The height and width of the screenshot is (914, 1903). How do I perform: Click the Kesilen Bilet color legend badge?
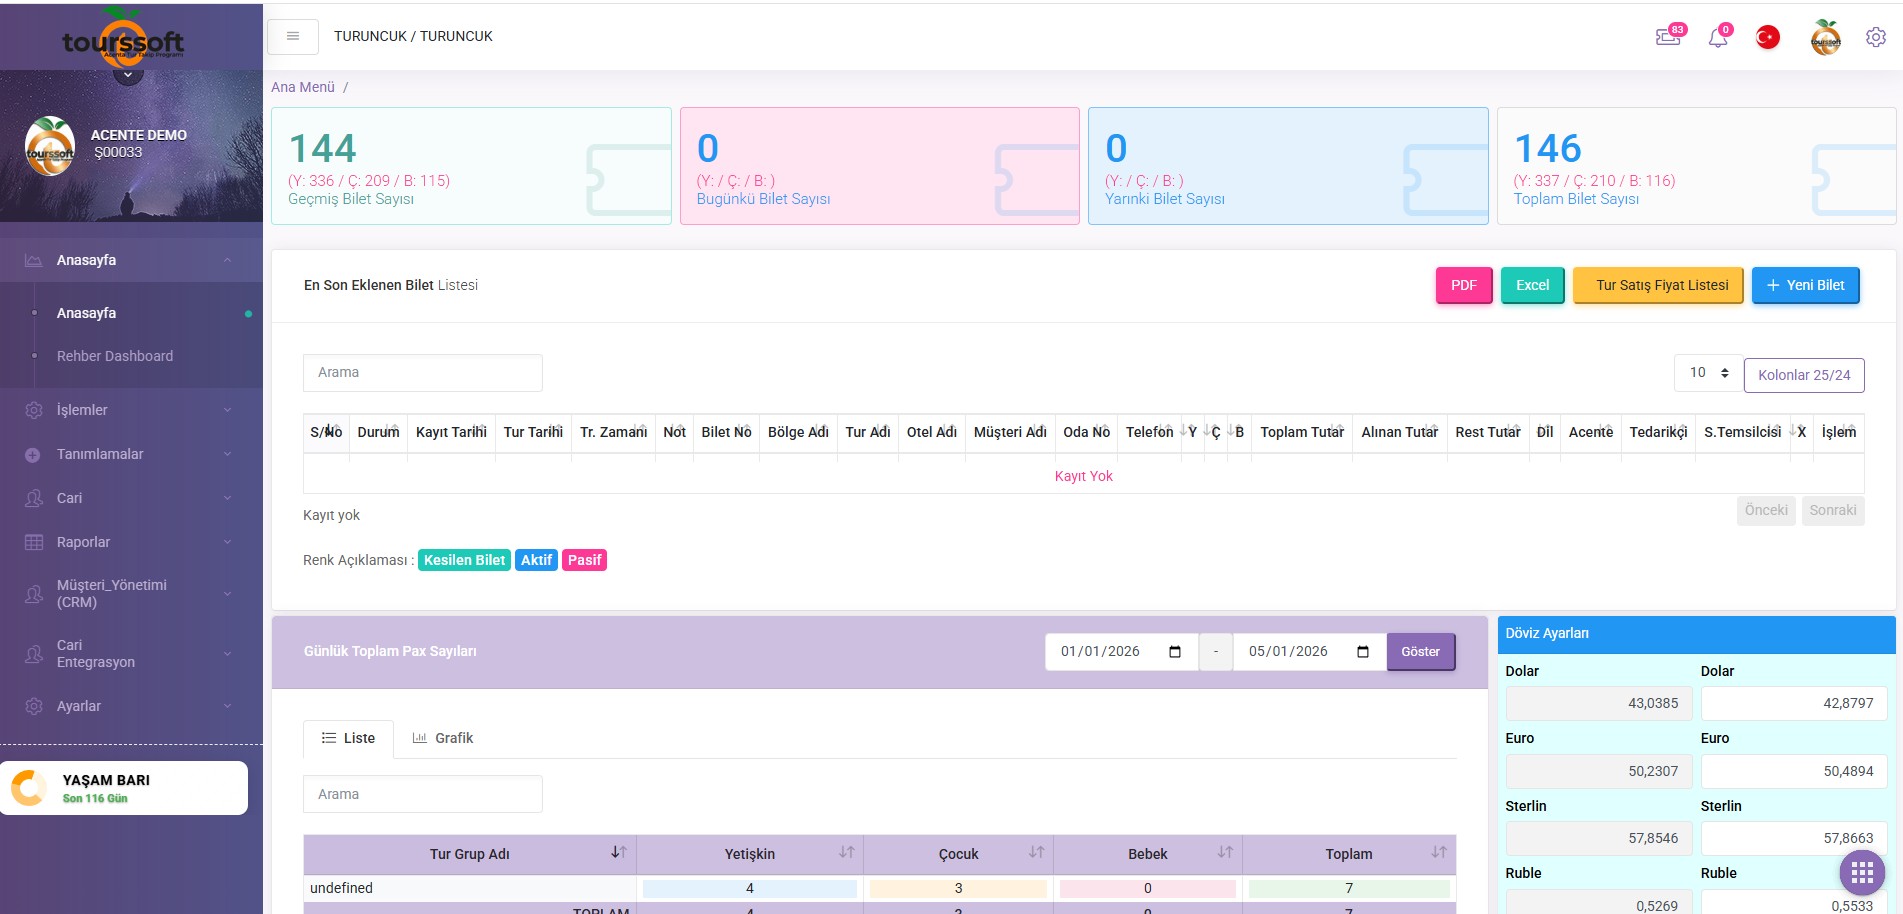(464, 560)
